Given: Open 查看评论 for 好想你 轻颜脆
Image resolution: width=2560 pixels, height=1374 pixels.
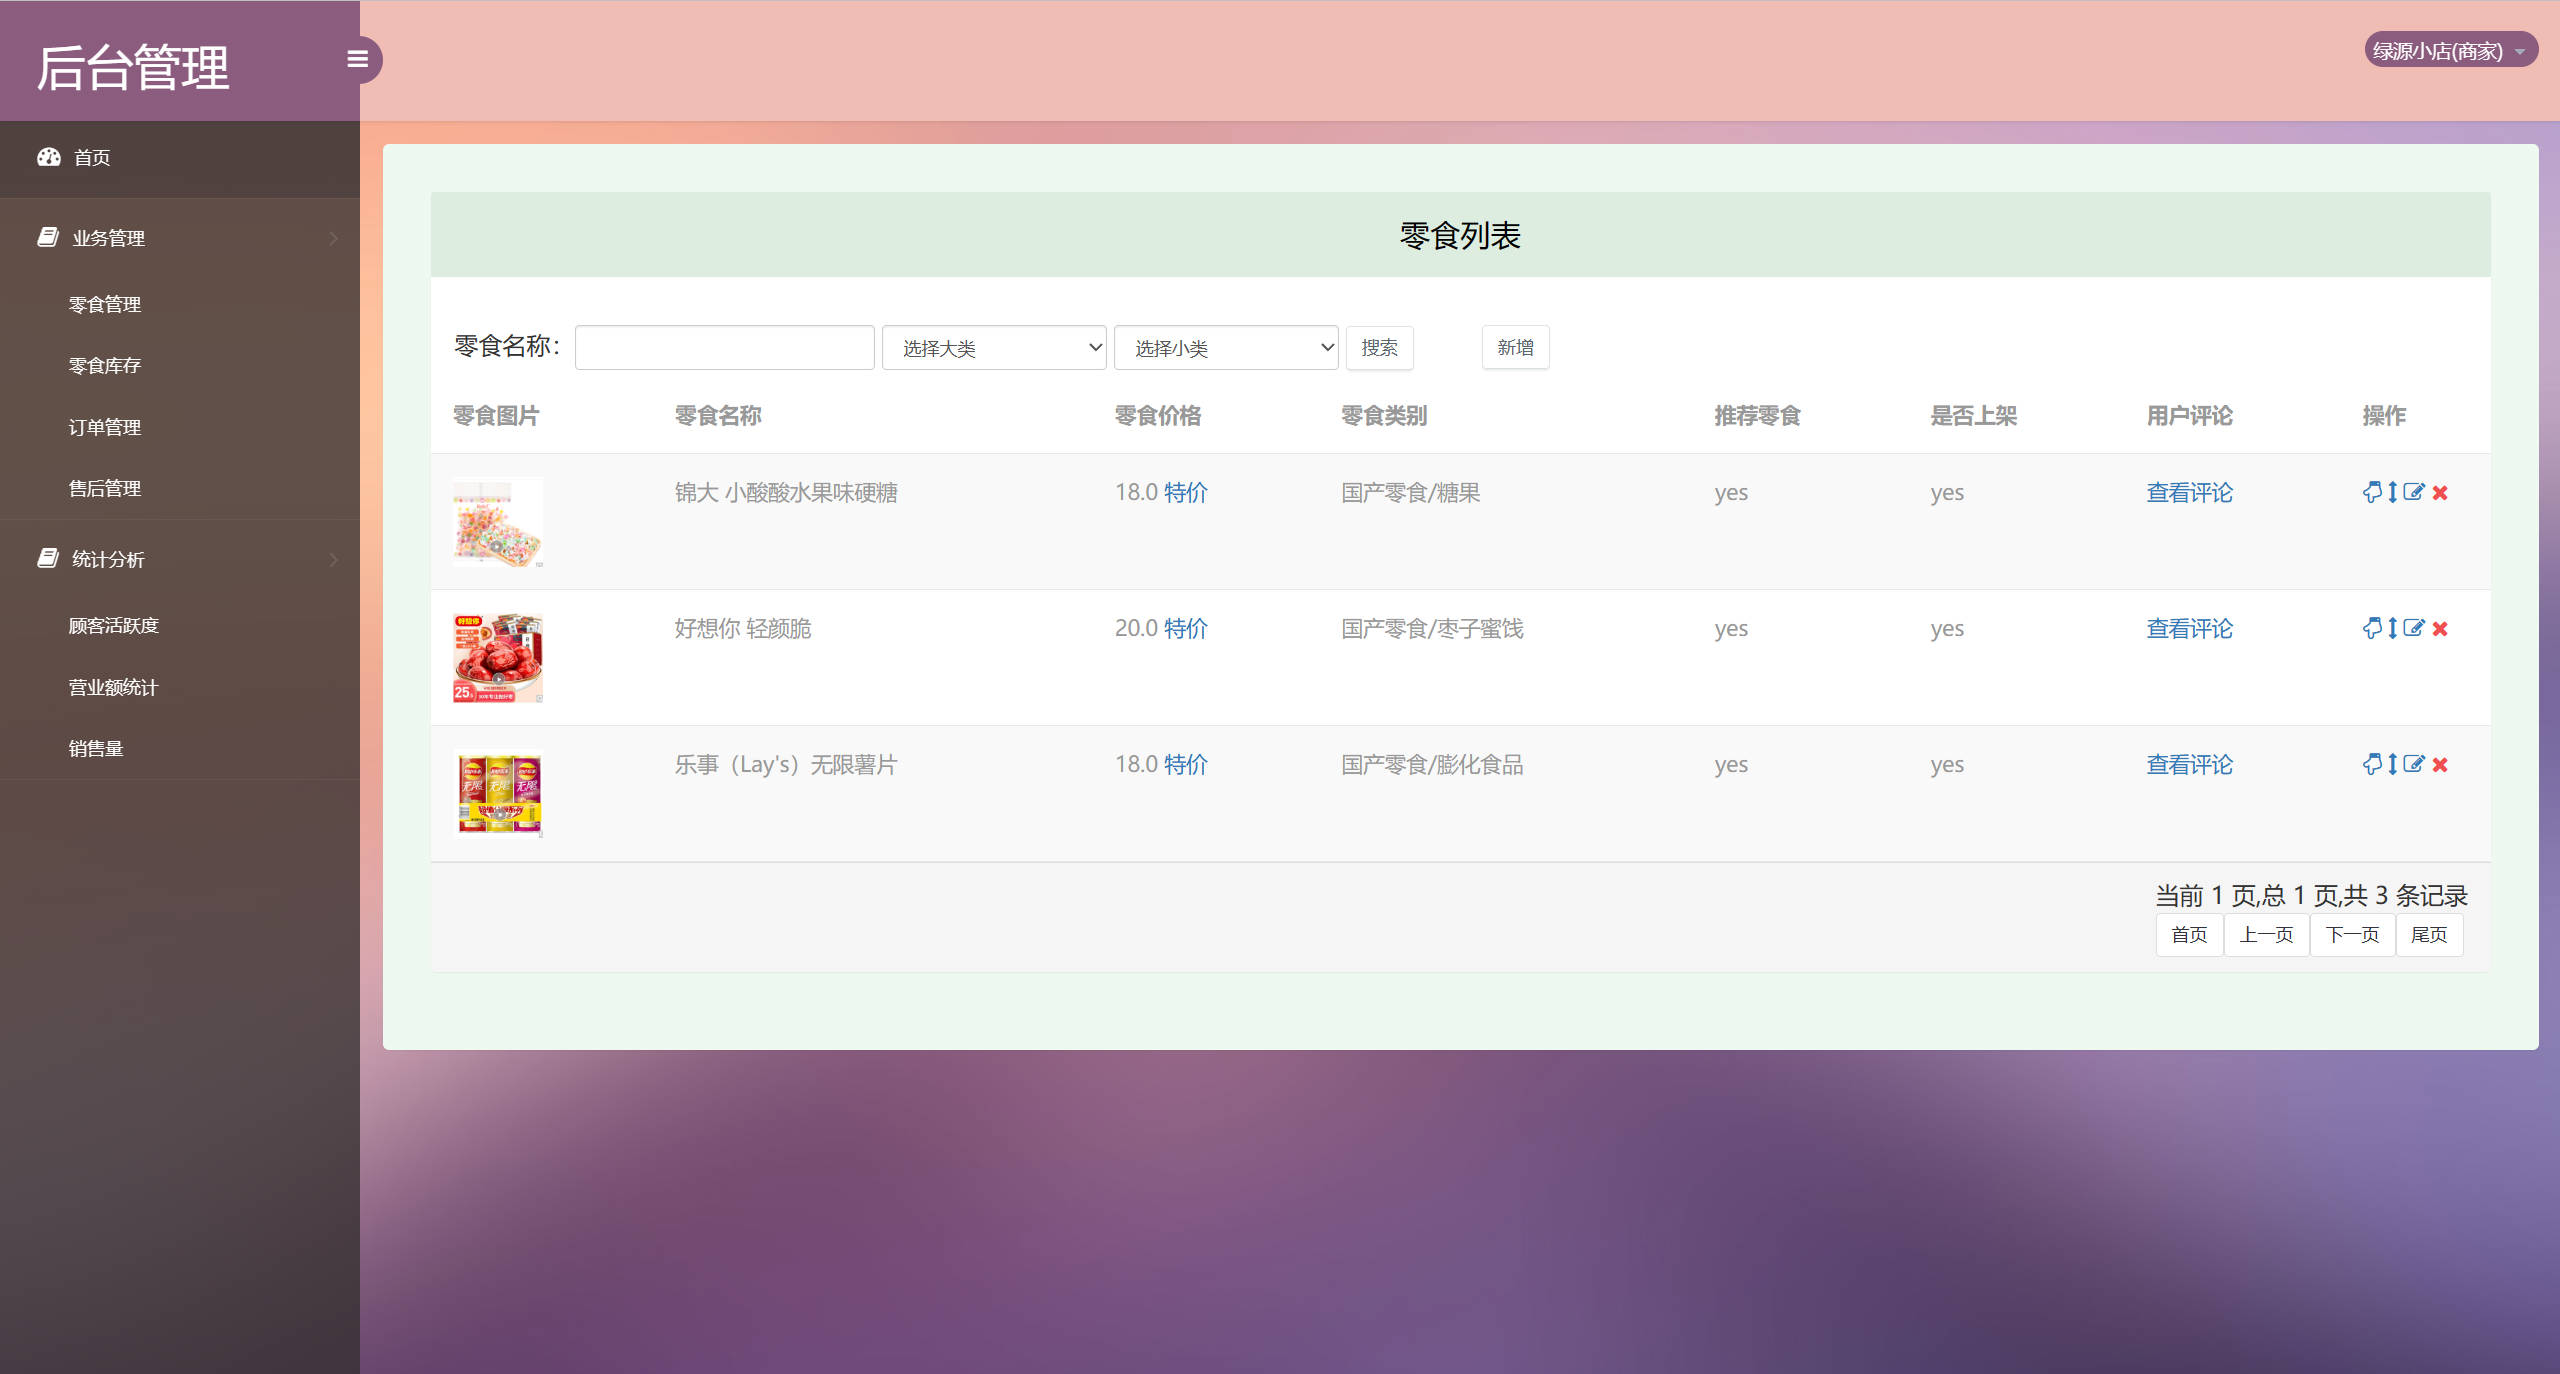Looking at the screenshot, I should click(2189, 629).
